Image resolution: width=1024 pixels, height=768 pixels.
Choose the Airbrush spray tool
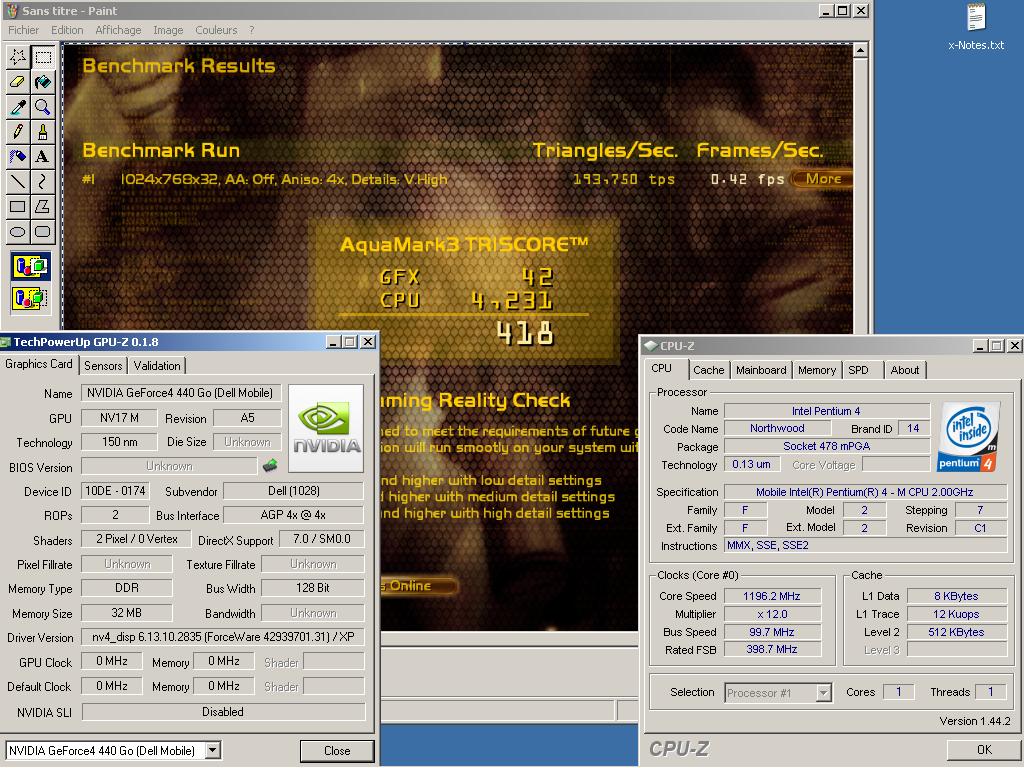(x=18, y=156)
